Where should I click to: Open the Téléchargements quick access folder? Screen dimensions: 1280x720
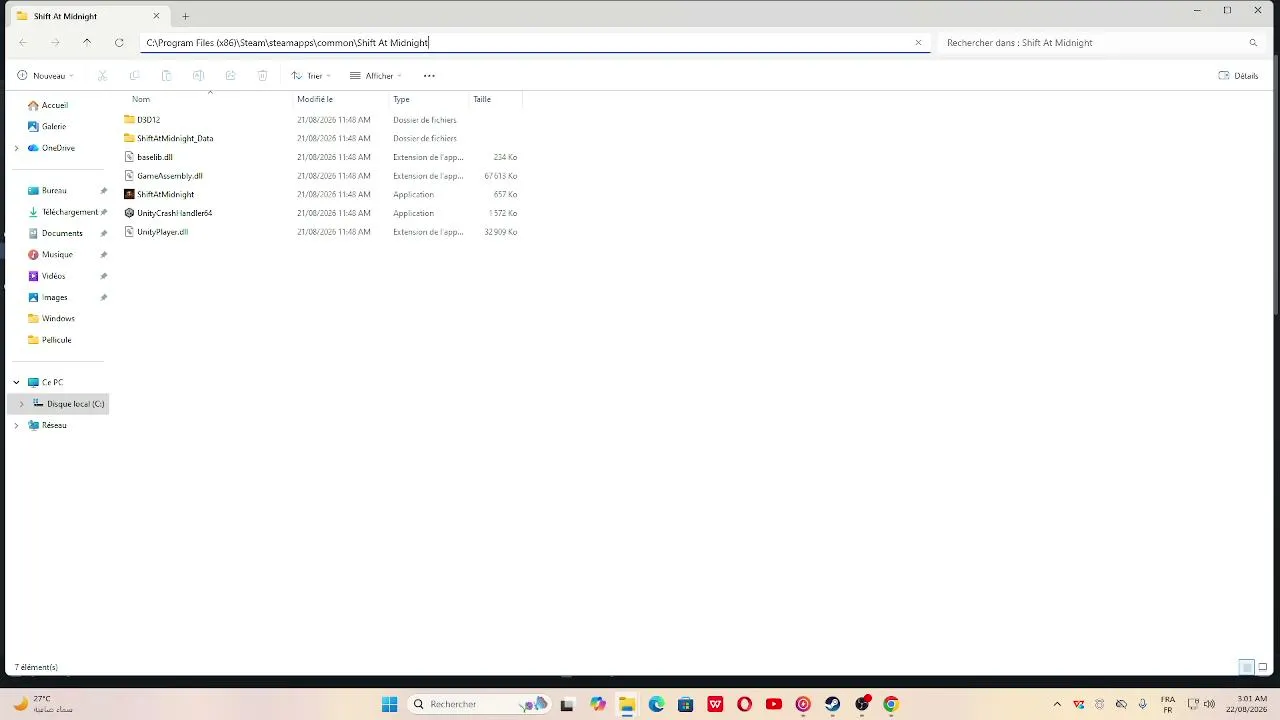click(69, 212)
